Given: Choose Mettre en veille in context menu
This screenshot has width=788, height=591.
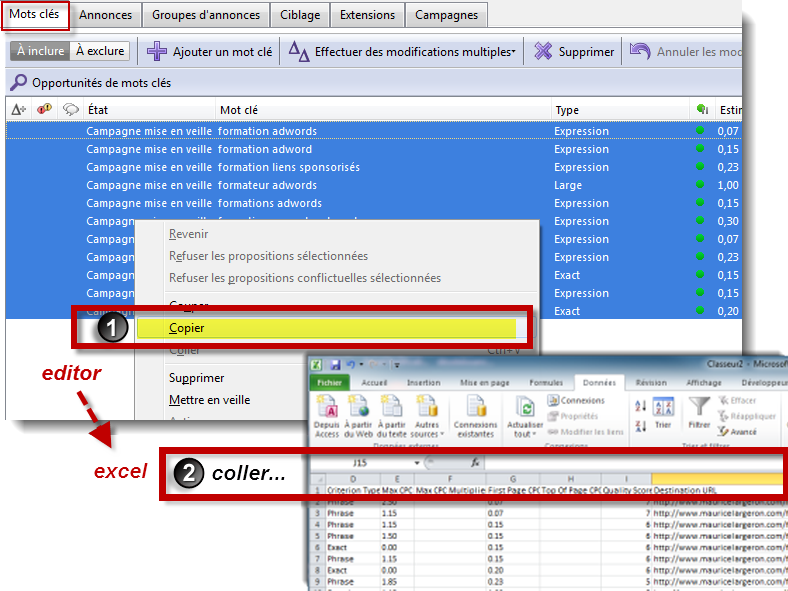Looking at the screenshot, I should [x=210, y=400].
